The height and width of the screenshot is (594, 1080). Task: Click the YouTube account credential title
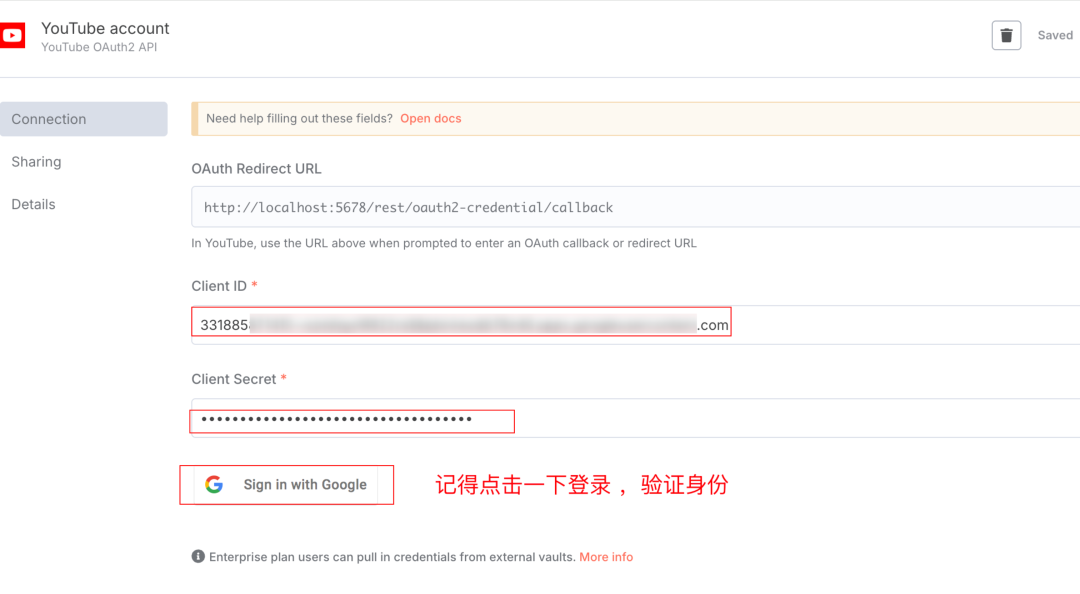click(105, 28)
